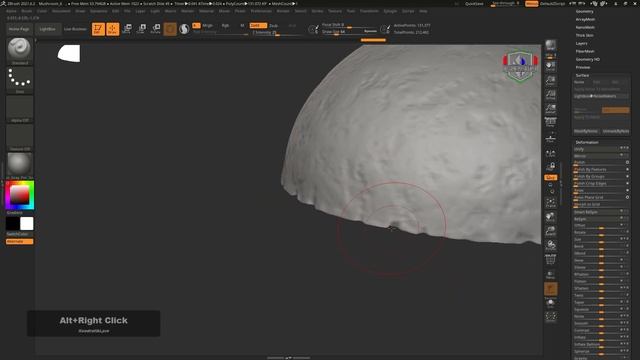This screenshot has height=360, width=640.
Task: Open the material sphere selector
Action: pos(20,166)
